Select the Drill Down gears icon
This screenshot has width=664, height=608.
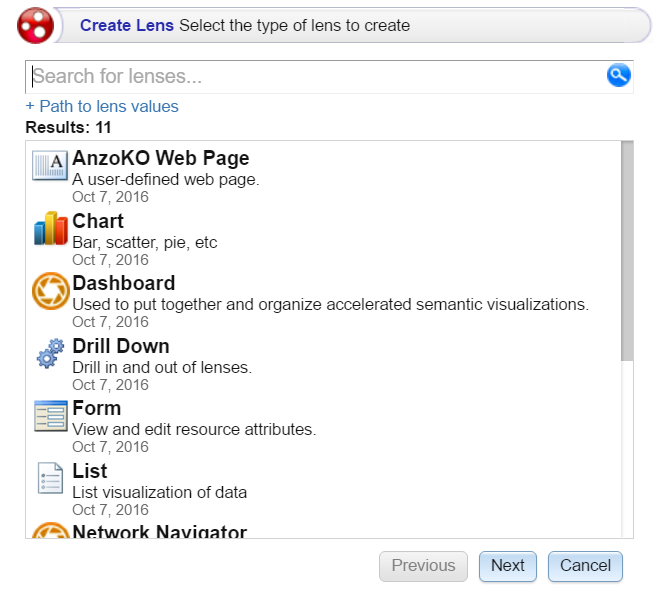pyautogui.click(x=50, y=353)
